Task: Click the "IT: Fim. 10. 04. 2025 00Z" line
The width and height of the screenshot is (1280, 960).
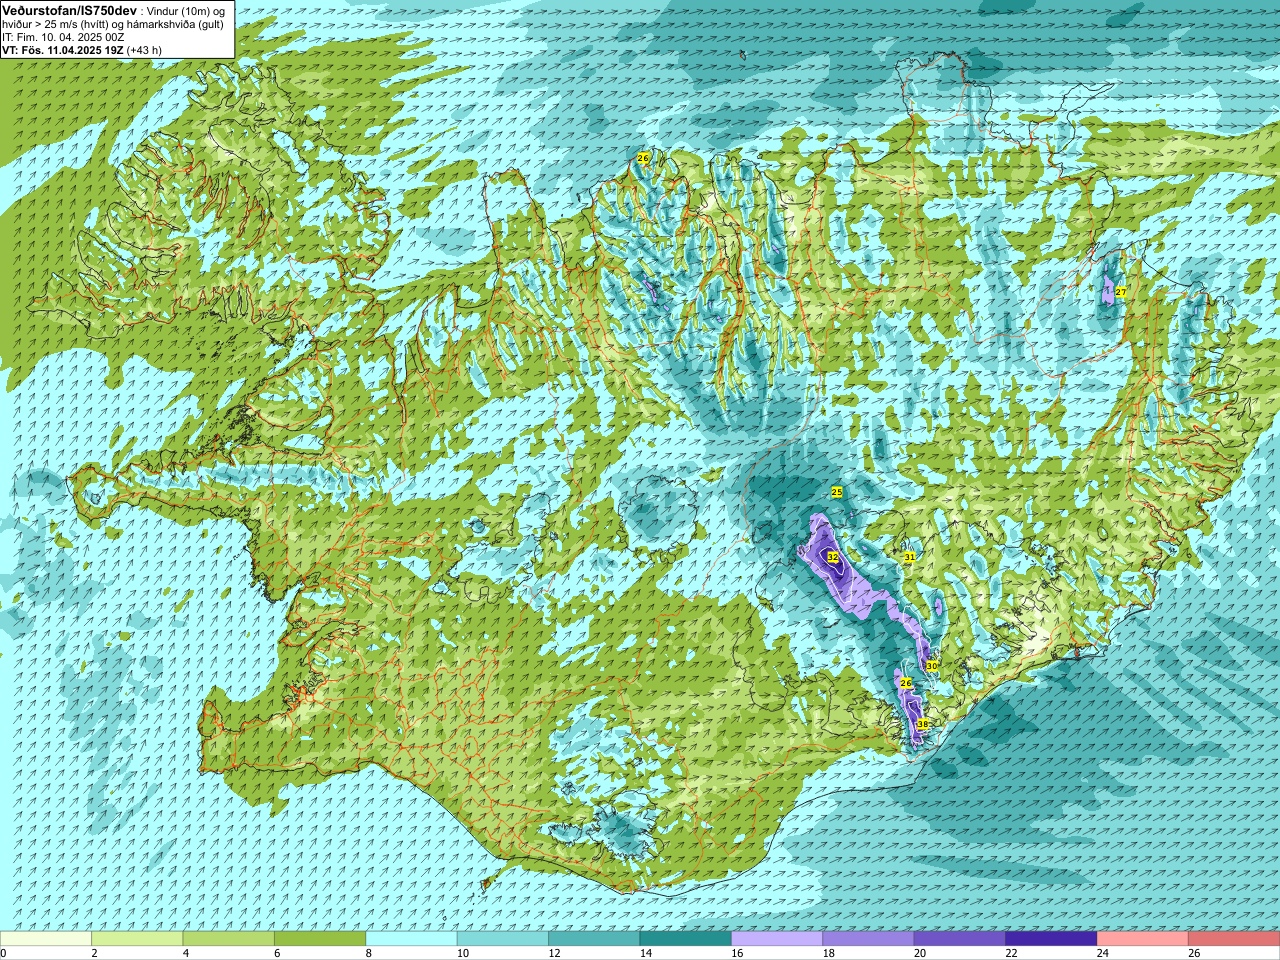Action: pos(63,37)
